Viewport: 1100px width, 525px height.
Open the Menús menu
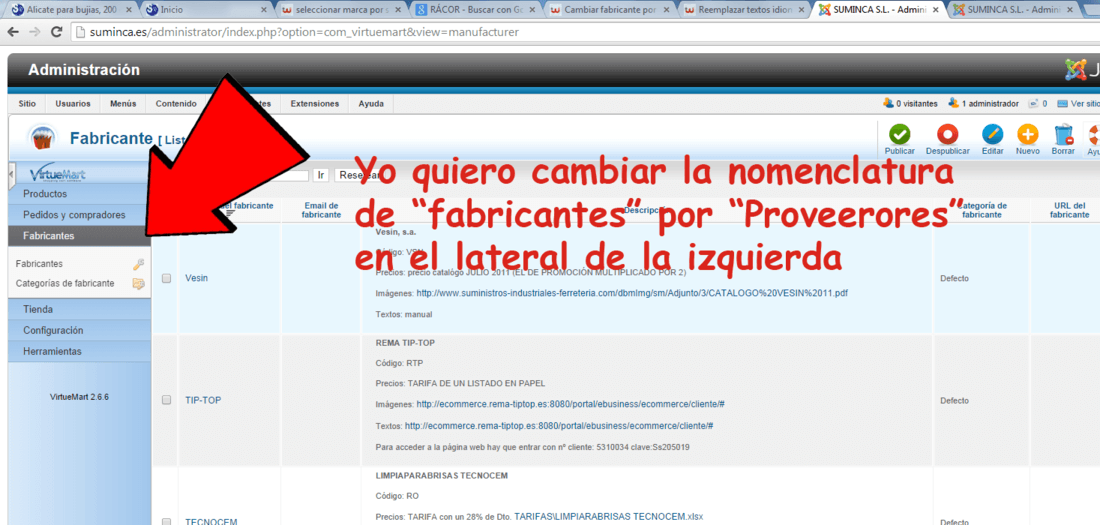[123, 103]
